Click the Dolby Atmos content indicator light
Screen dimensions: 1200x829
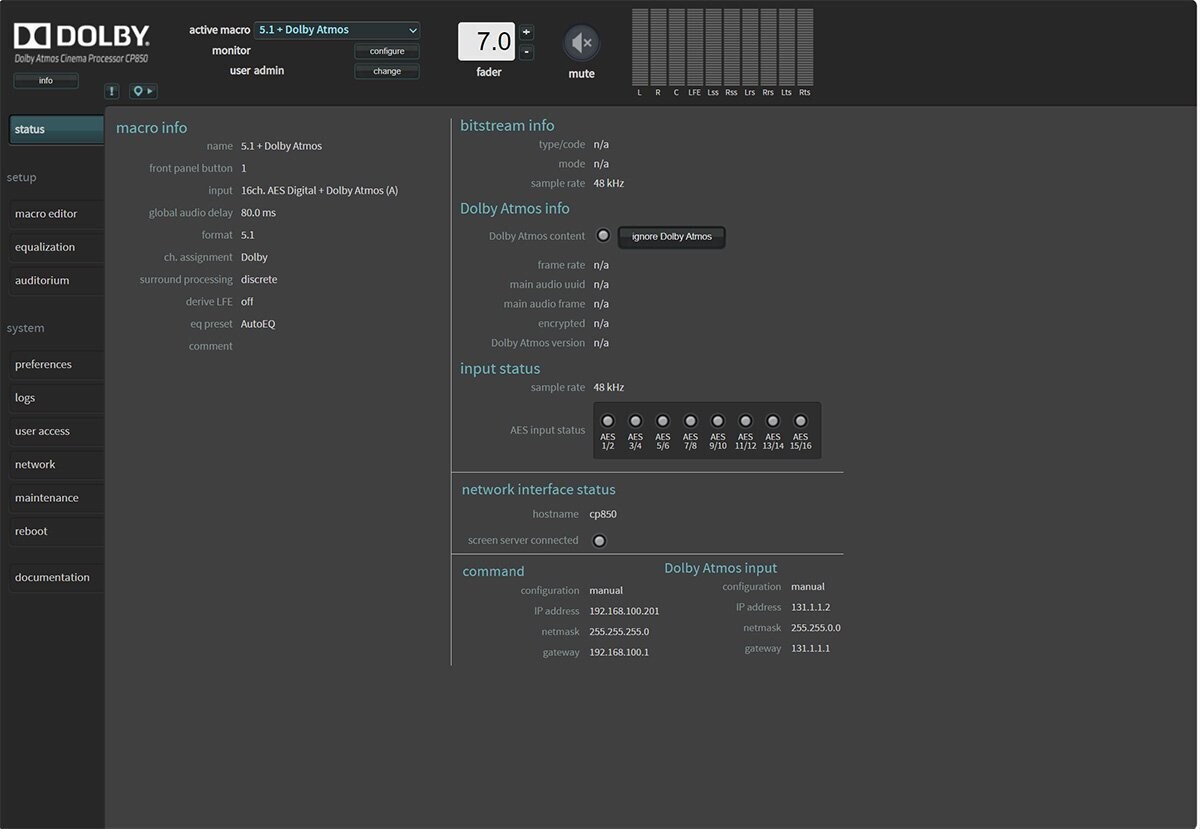[x=603, y=236]
